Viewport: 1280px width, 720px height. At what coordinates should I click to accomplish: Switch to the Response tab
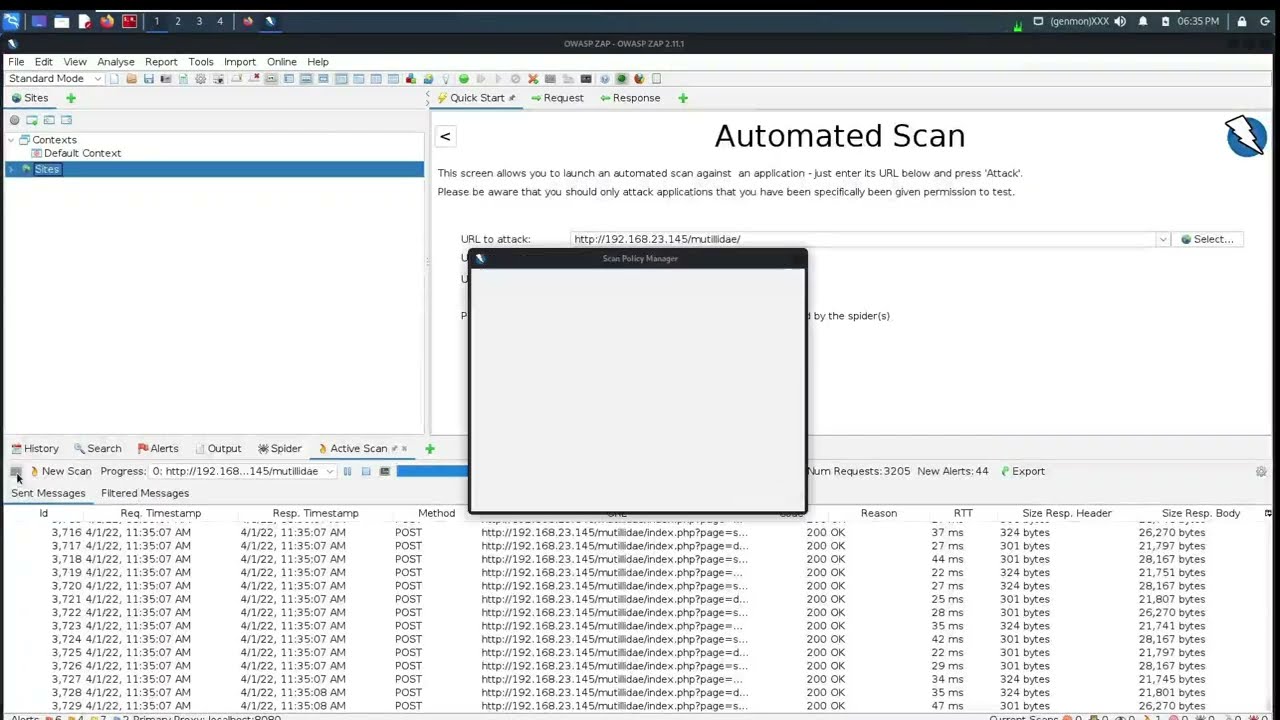630,98
